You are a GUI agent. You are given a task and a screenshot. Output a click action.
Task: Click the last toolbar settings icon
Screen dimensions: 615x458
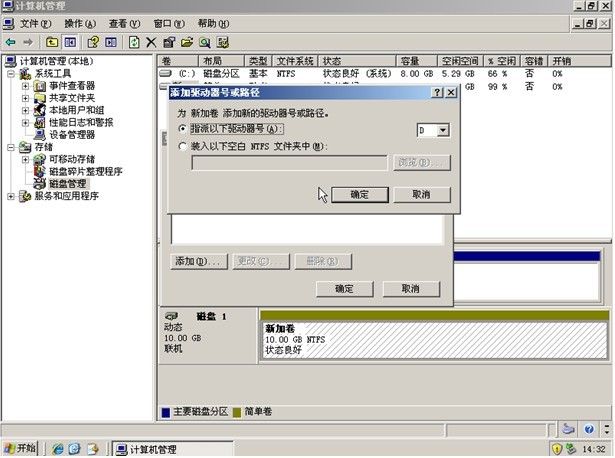(223, 42)
